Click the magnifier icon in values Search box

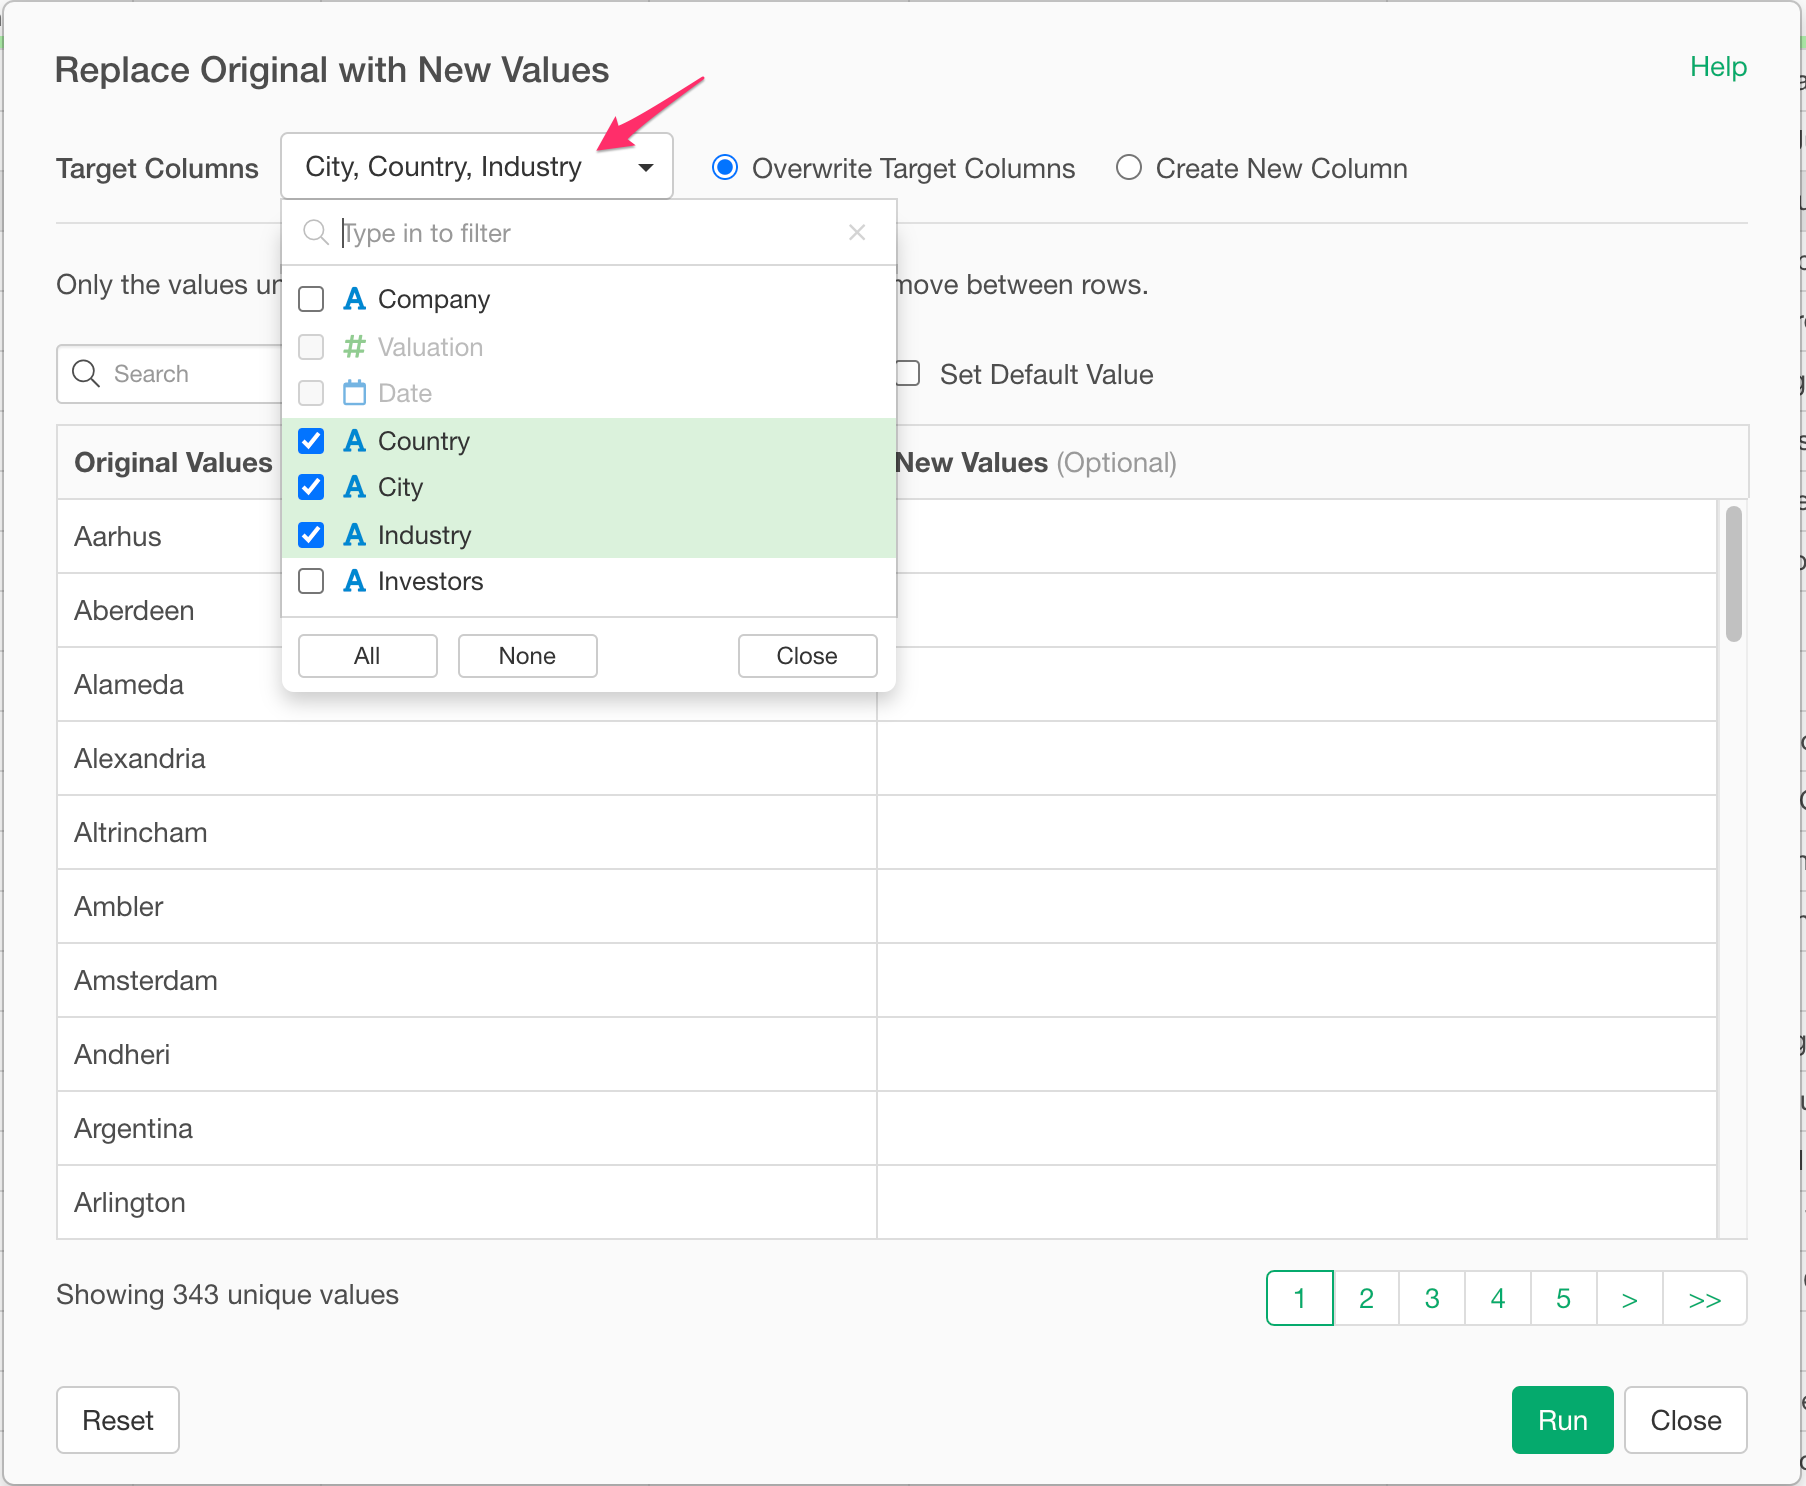point(86,374)
